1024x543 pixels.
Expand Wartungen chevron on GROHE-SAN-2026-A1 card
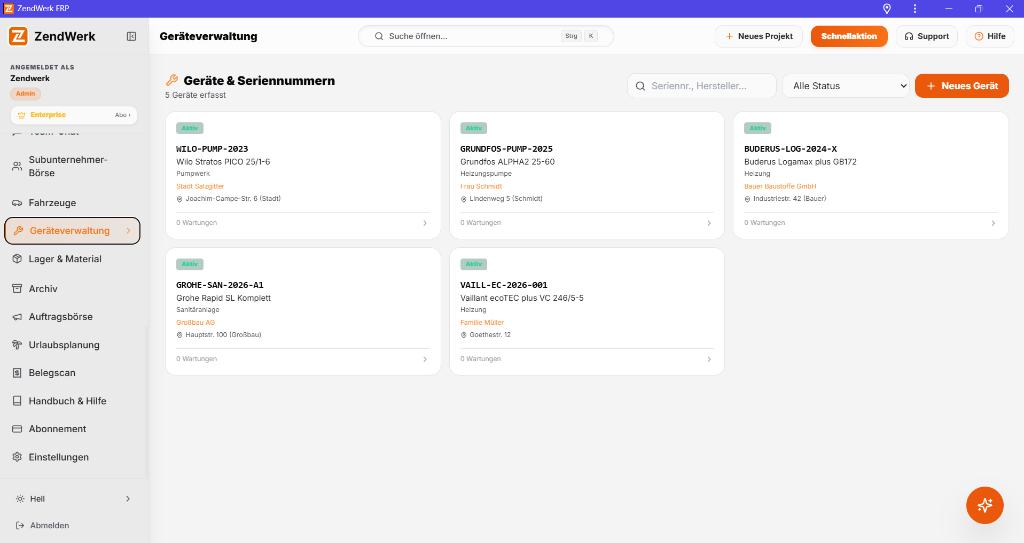(425, 359)
